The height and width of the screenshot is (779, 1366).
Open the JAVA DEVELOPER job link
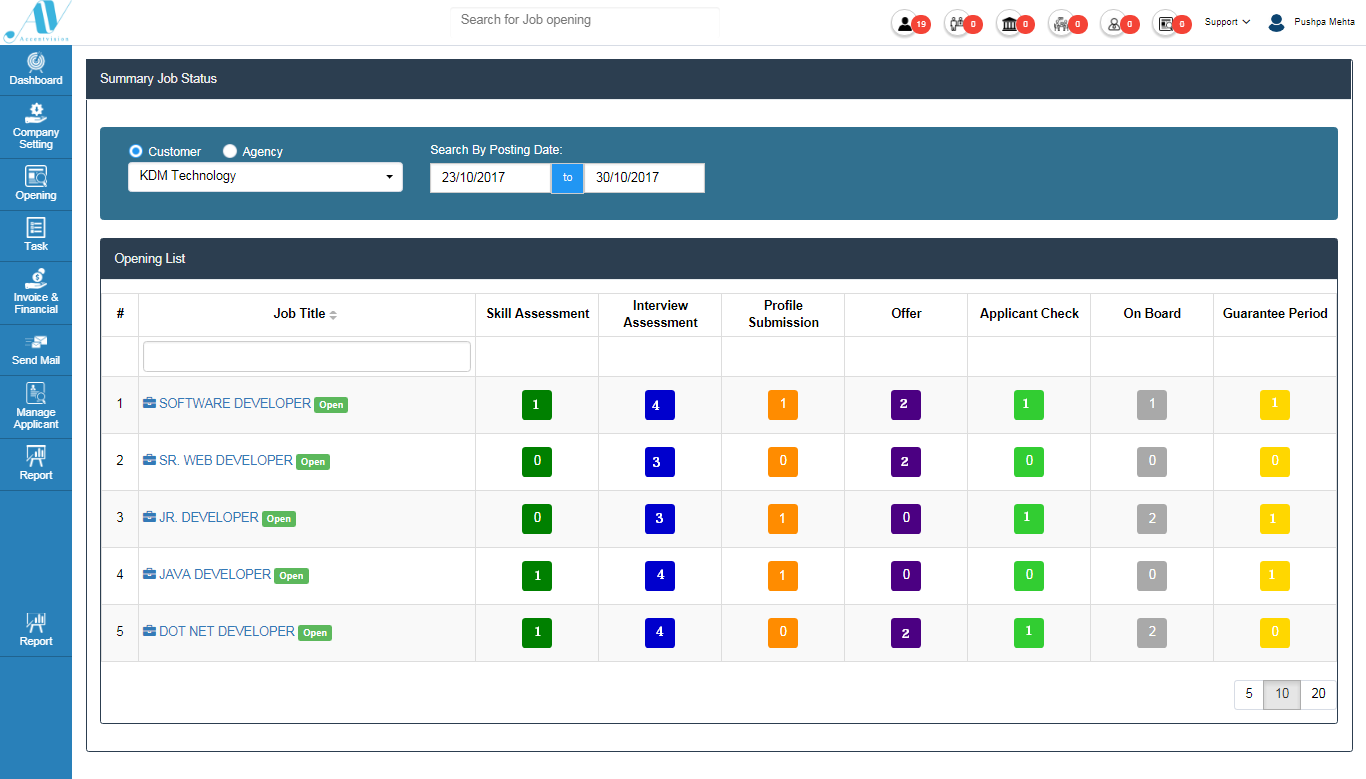[x=215, y=574]
